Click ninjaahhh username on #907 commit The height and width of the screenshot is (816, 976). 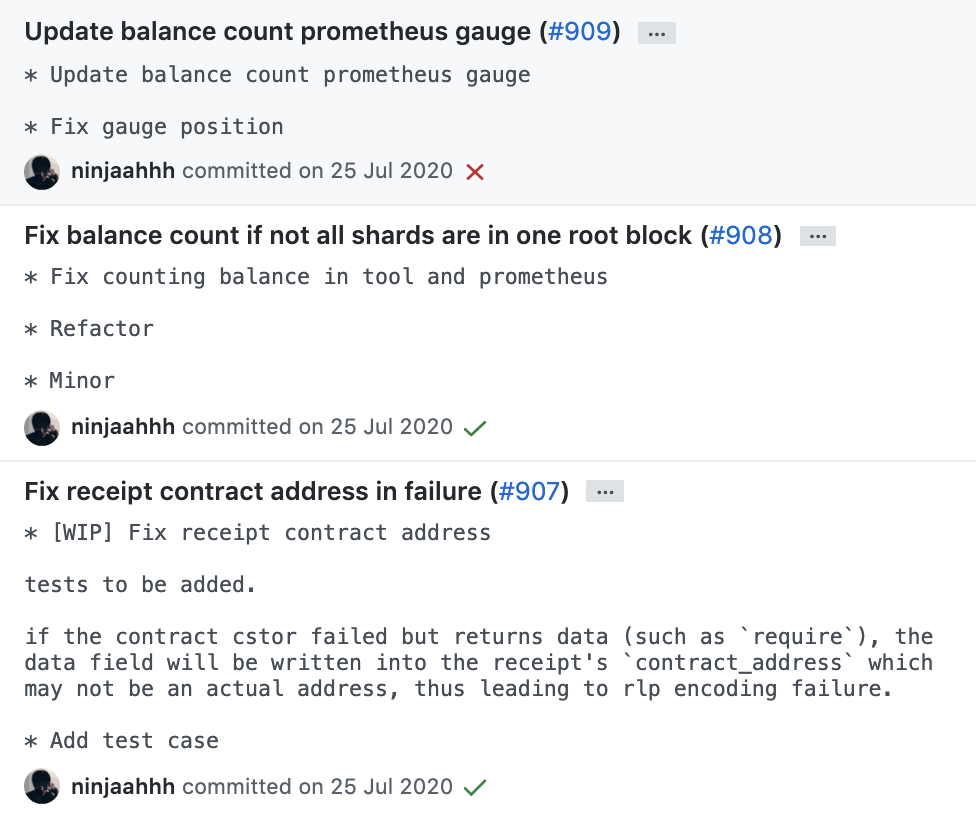(x=123, y=787)
